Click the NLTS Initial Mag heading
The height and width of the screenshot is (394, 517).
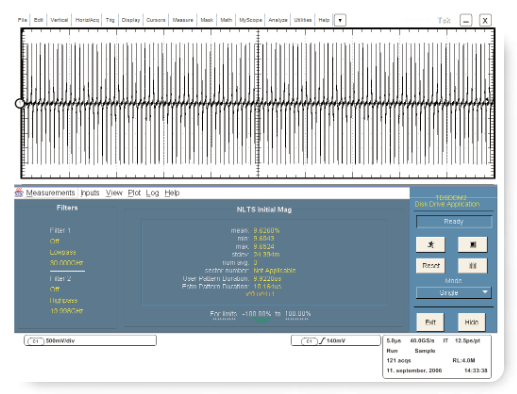coord(264,210)
